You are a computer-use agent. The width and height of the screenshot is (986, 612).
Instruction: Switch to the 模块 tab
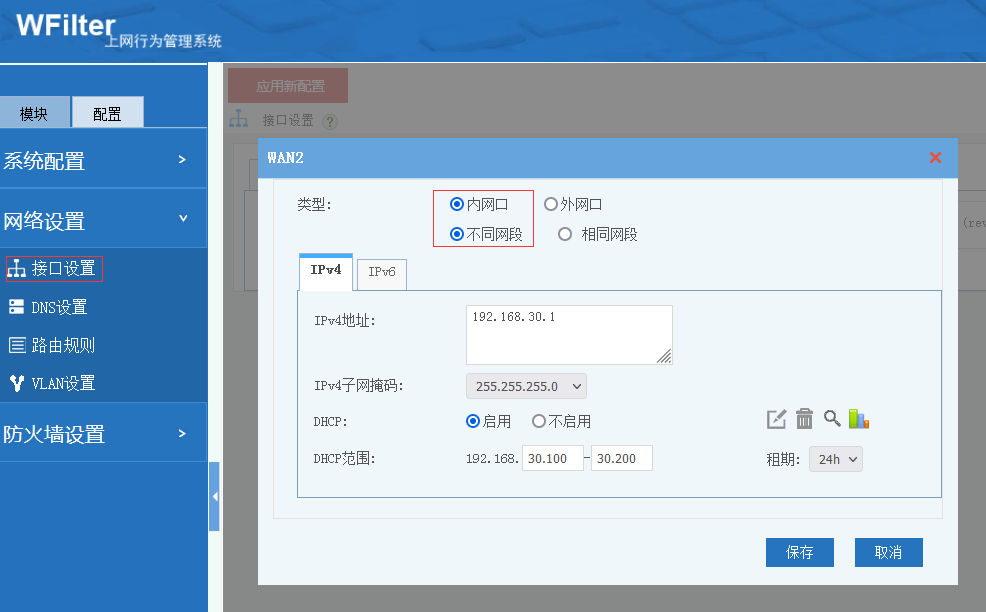click(x=34, y=113)
